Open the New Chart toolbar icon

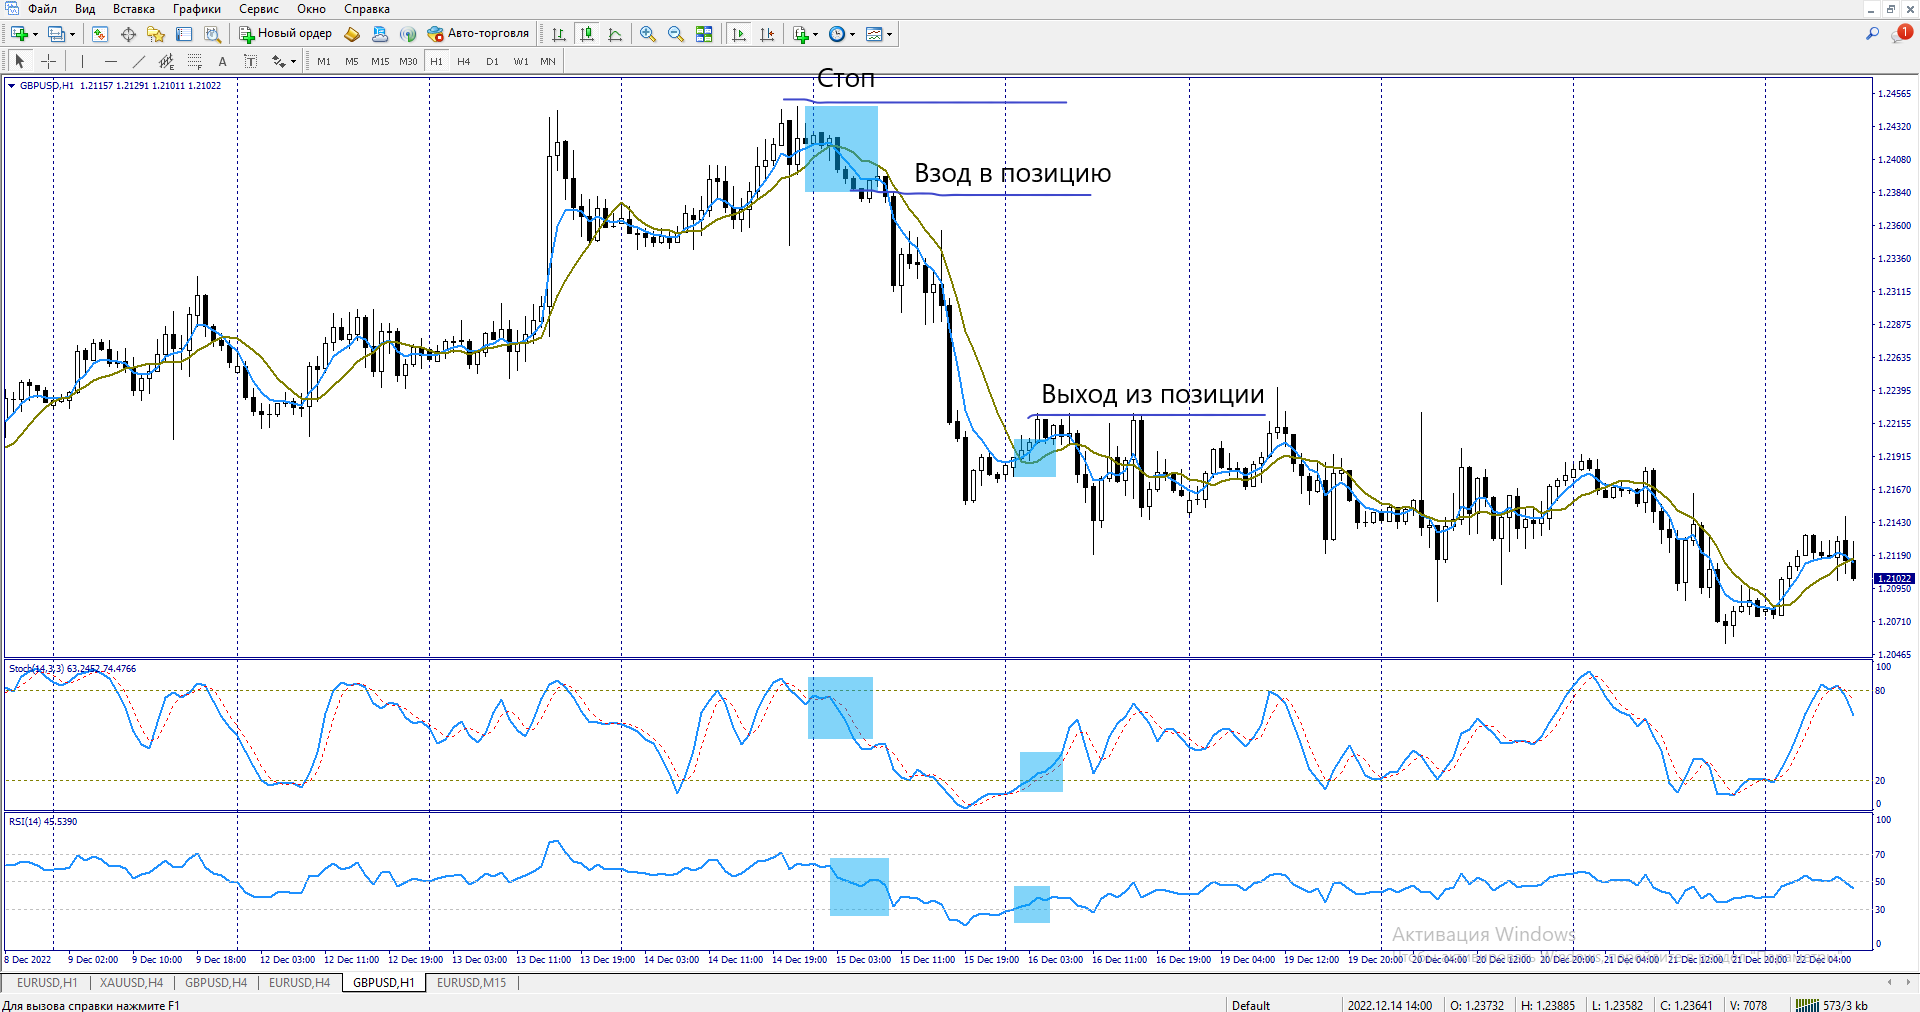(19, 34)
